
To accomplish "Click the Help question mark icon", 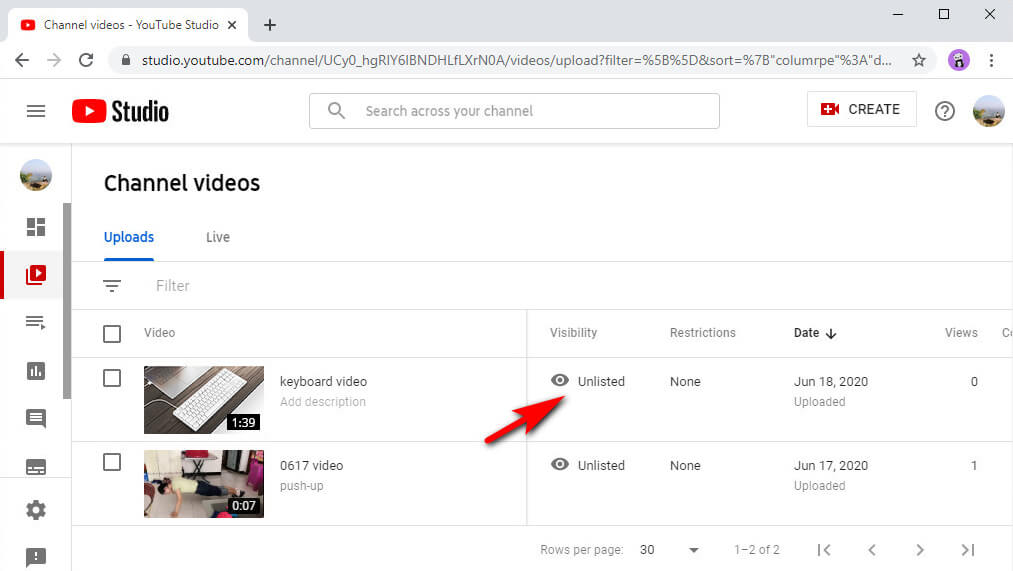I will [944, 111].
